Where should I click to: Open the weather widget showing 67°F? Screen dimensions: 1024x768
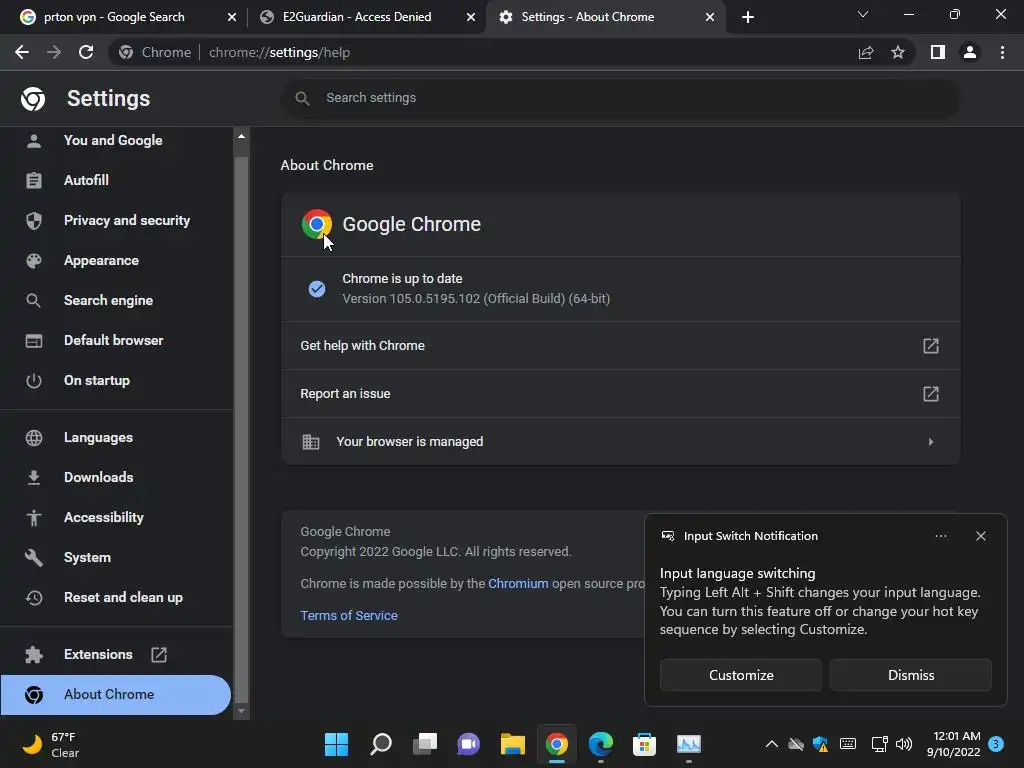51,744
